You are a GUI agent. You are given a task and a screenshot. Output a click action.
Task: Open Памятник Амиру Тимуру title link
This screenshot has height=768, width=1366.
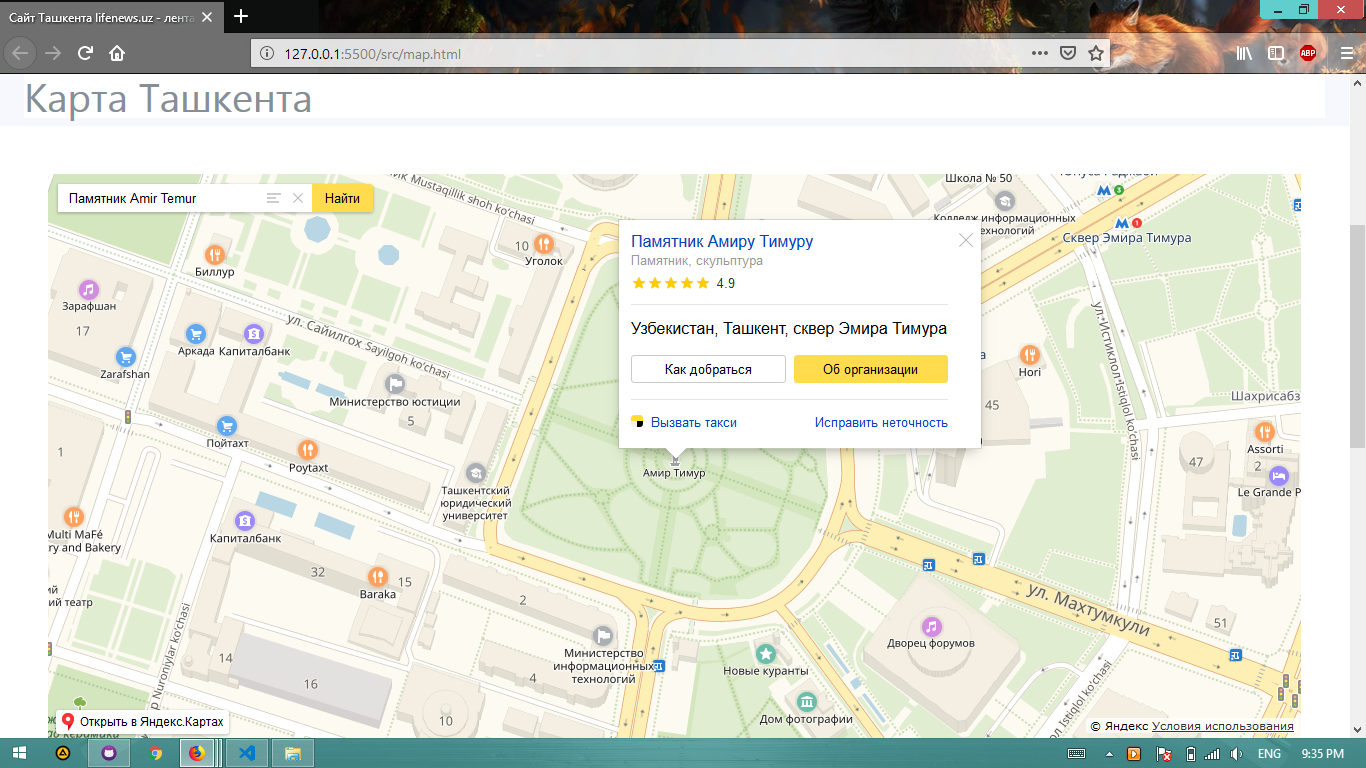point(722,241)
